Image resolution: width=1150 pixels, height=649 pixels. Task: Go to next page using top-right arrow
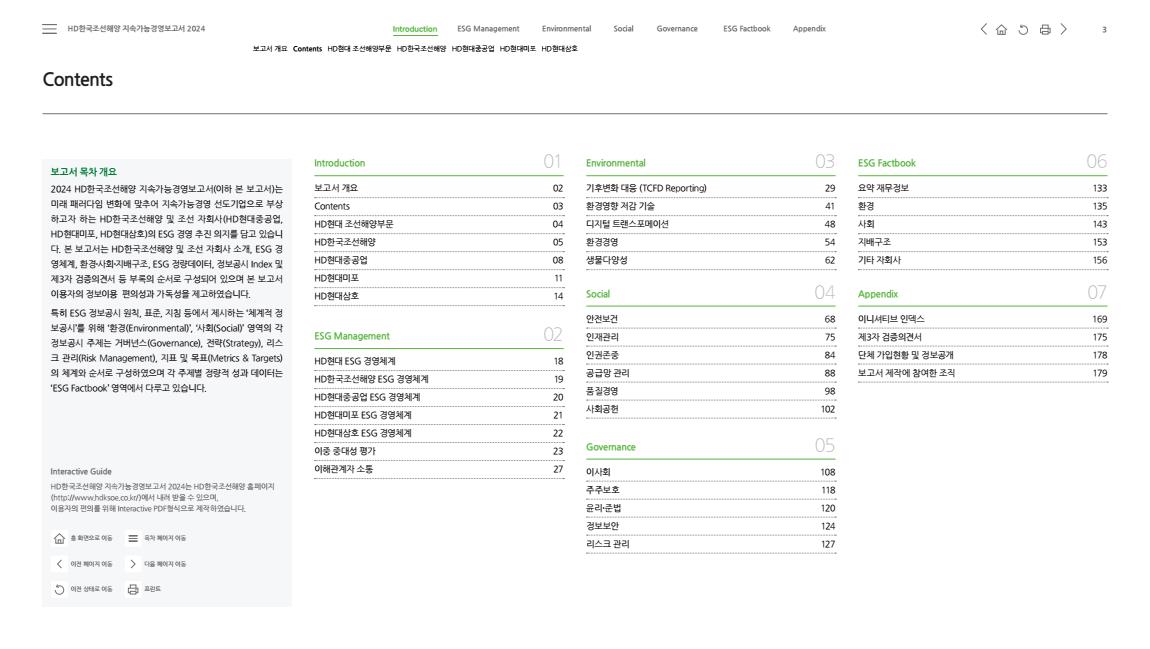point(1065,29)
